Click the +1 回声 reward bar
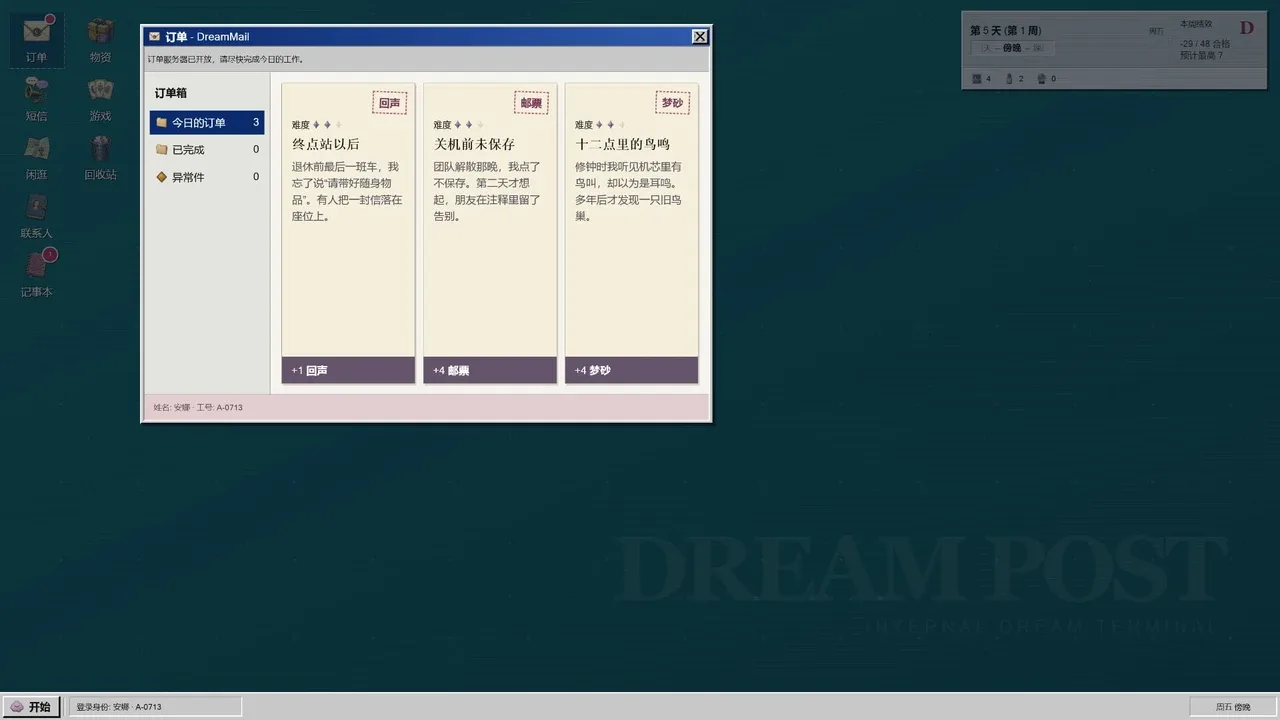The width and height of the screenshot is (1280, 720). coord(348,370)
